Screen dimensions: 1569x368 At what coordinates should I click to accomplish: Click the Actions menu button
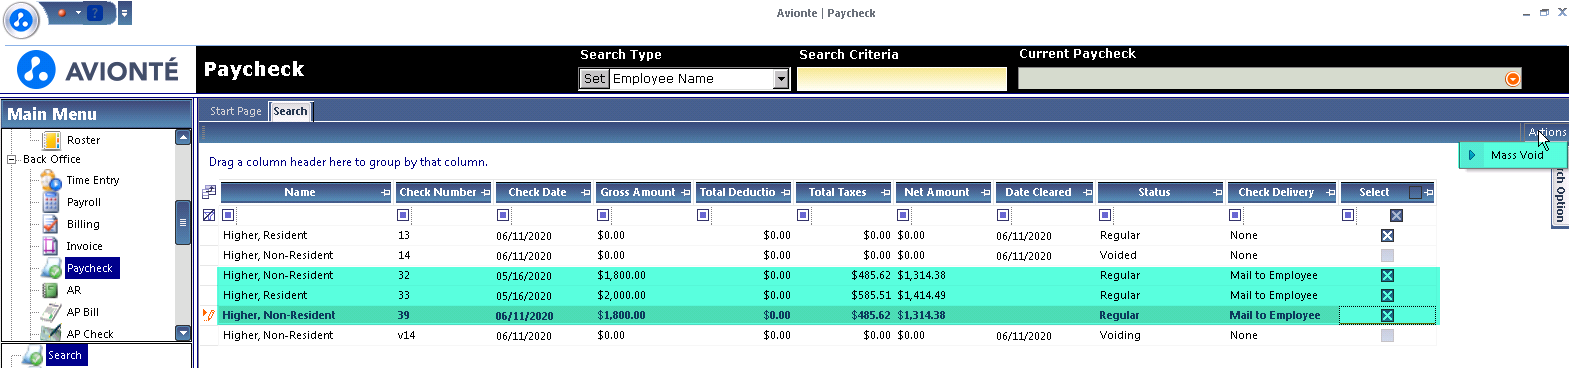point(1546,132)
